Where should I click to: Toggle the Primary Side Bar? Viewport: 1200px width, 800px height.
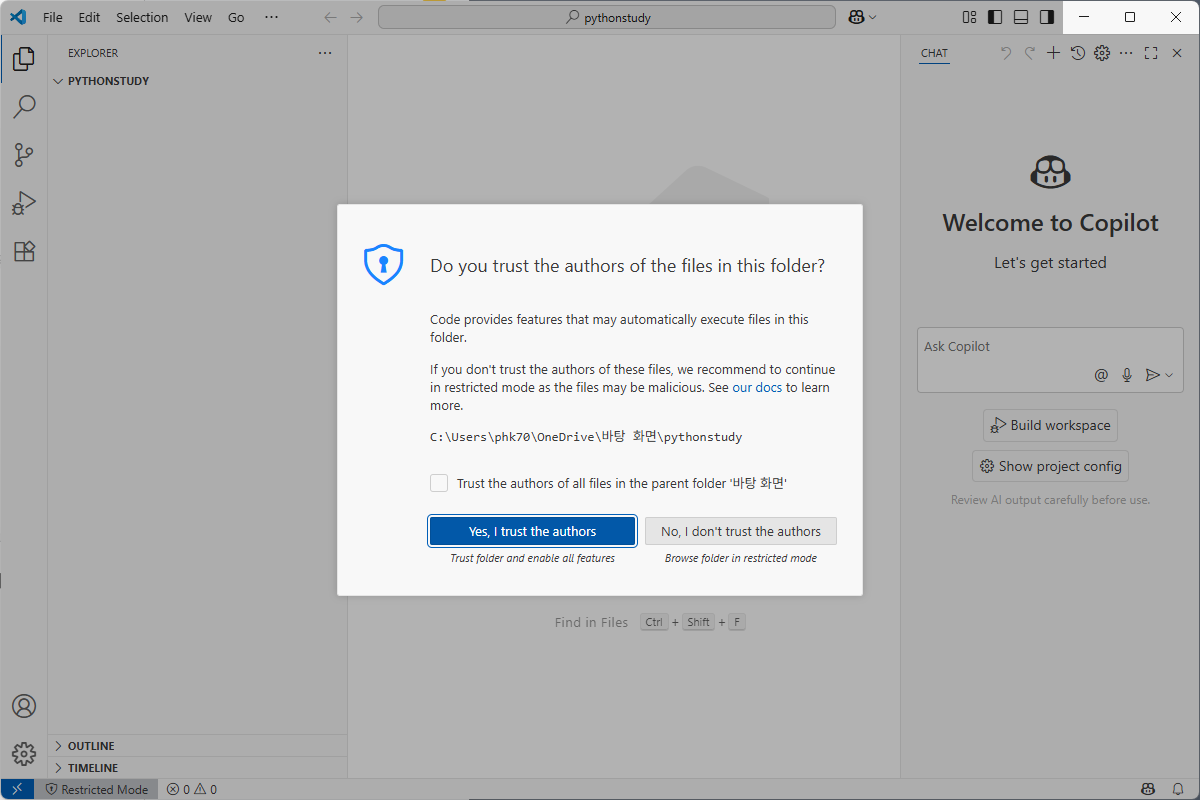click(995, 17)
